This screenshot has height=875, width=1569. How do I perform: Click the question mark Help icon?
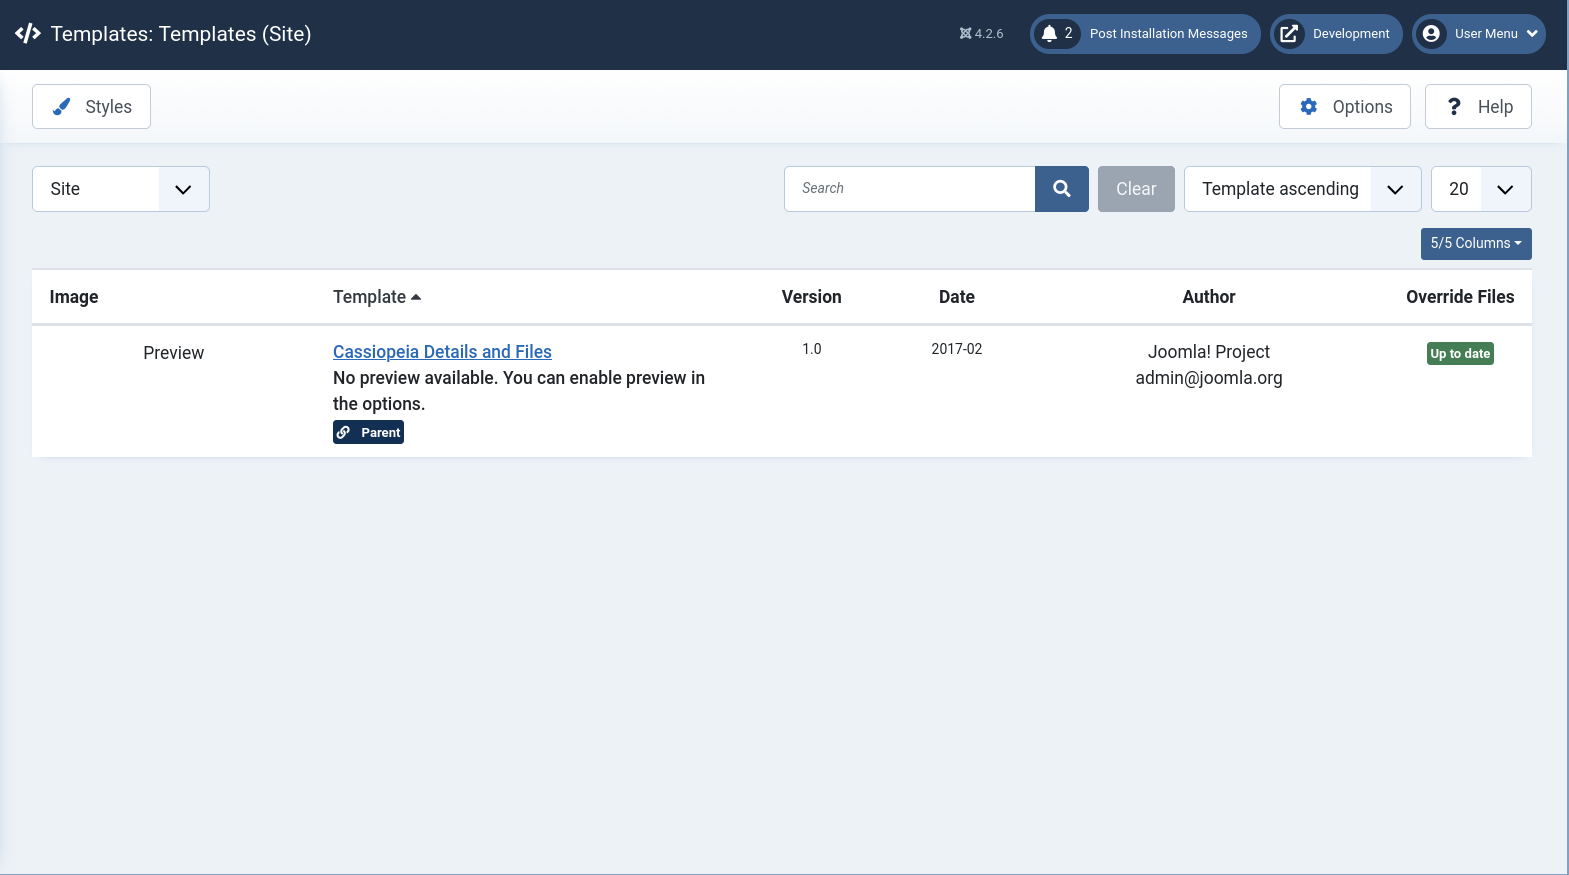coord(1454,107)
